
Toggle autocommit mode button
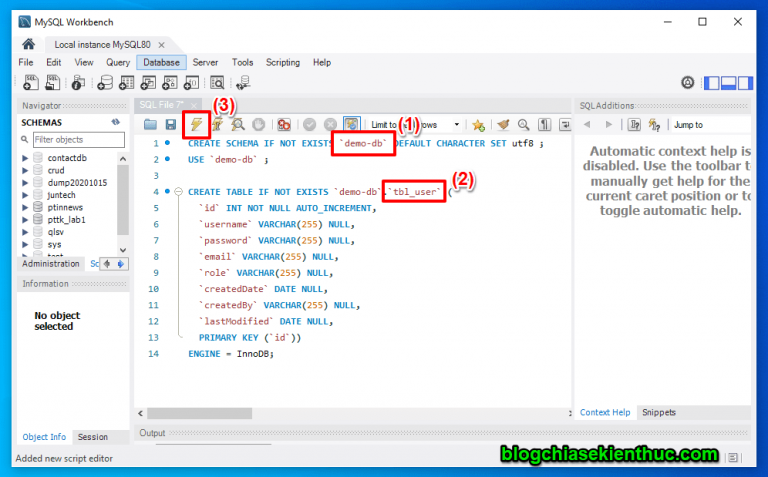pos(352,125)
